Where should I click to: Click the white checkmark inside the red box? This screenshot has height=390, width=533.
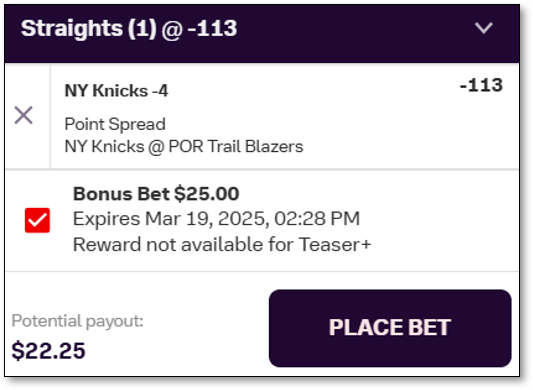pos(37,220)
